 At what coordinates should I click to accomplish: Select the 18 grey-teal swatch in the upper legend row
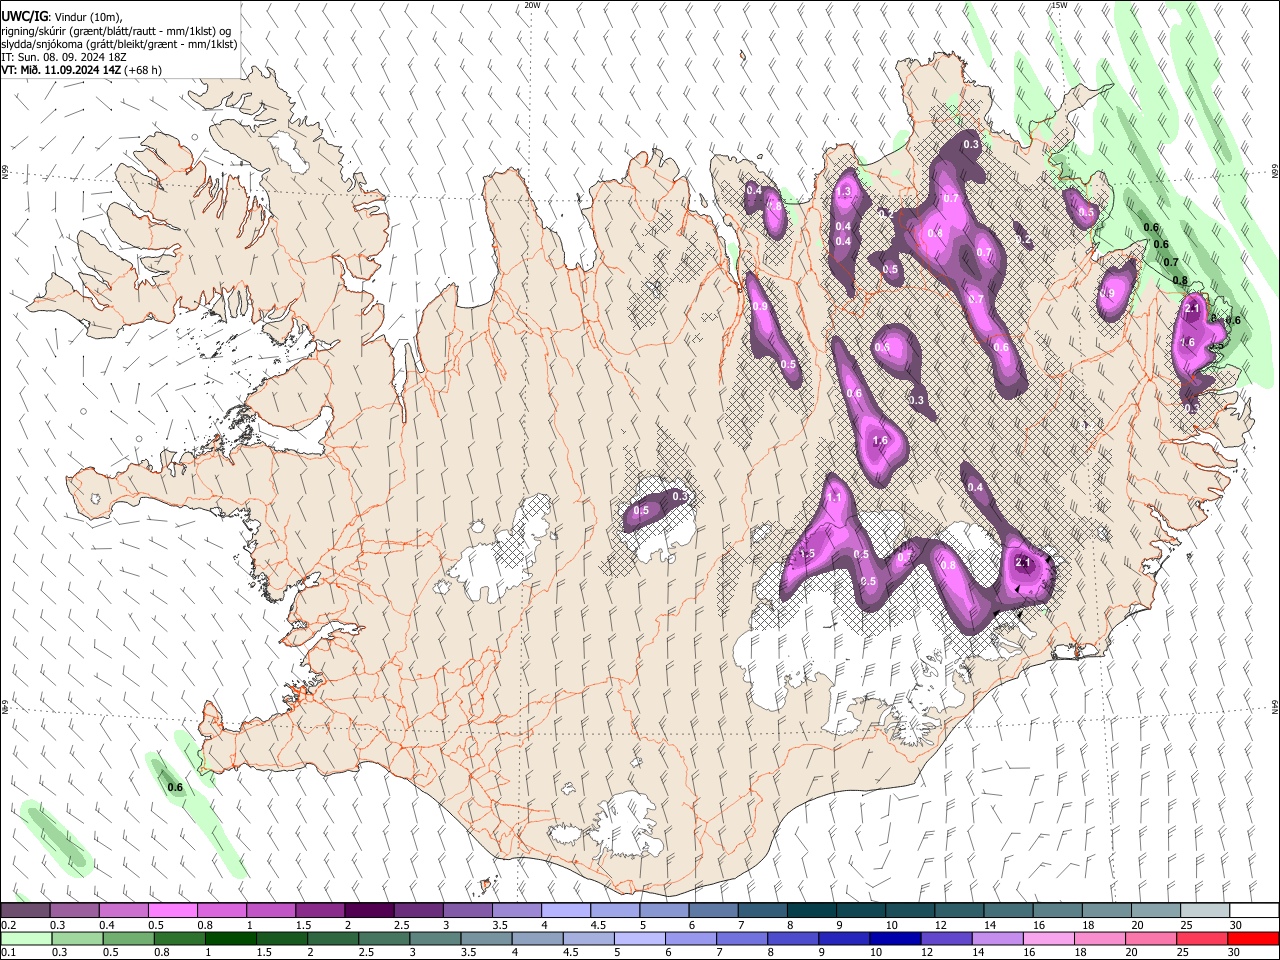coord(1106,910)
